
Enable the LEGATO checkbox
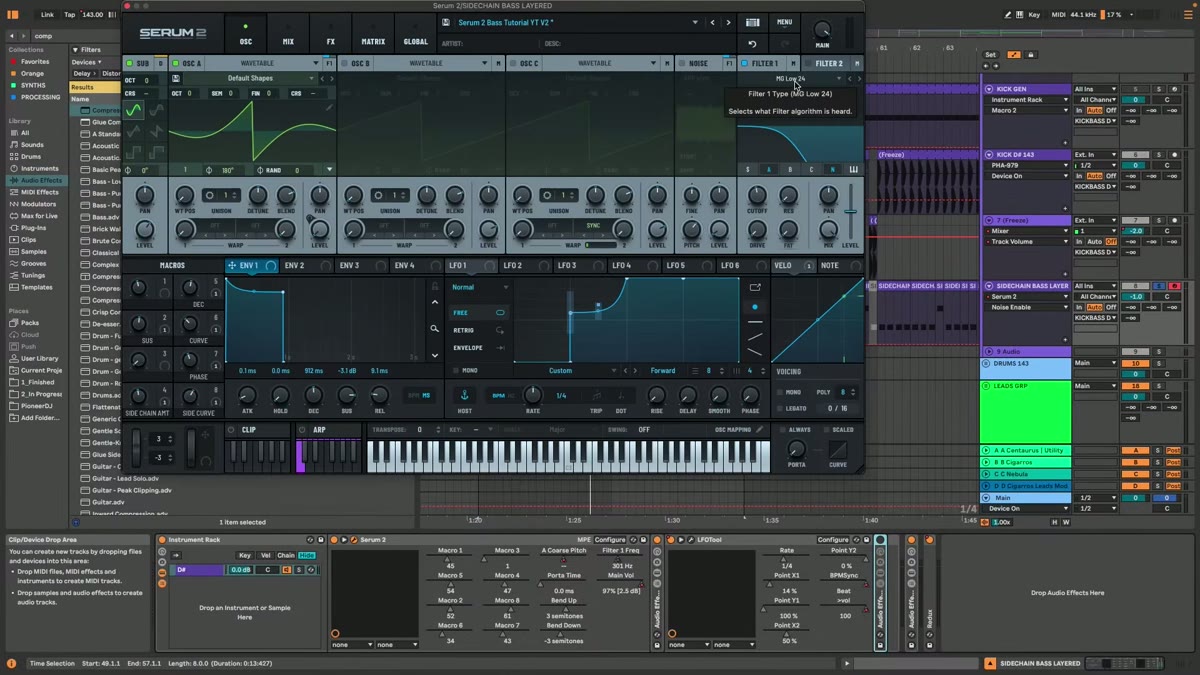[x=780, y=408]
